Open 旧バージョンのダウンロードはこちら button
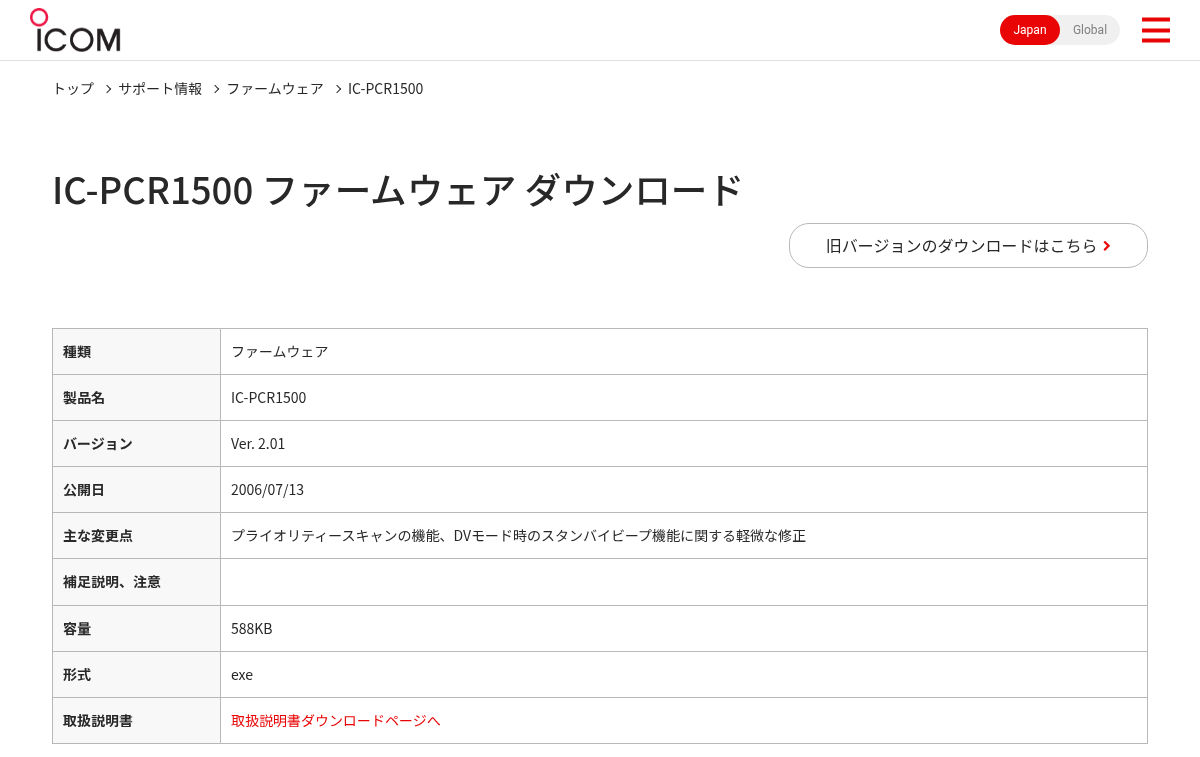 coord(968,245)
